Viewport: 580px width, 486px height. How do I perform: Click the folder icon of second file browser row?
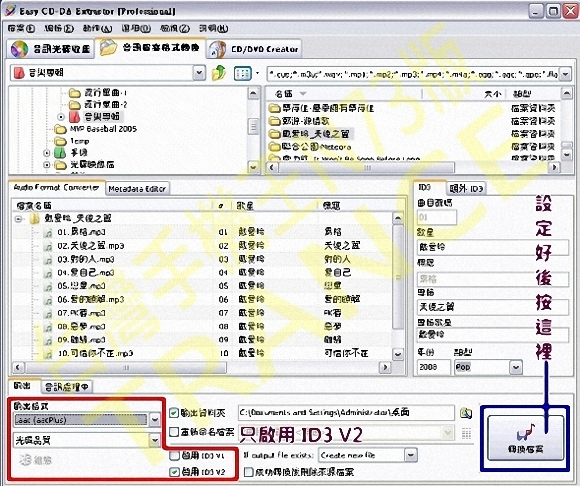274,121
